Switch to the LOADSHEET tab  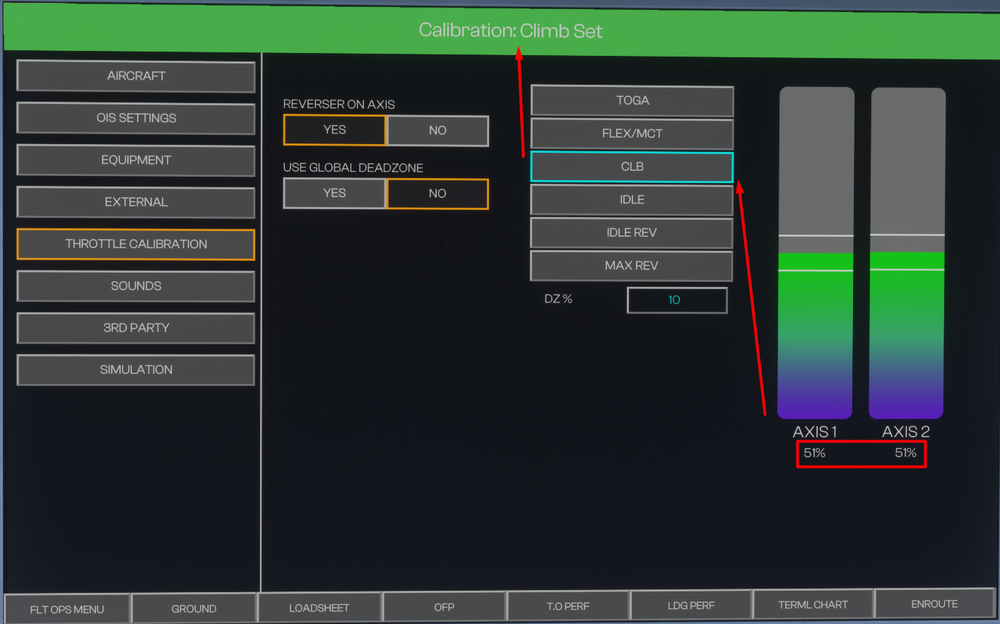pos(319,607)
